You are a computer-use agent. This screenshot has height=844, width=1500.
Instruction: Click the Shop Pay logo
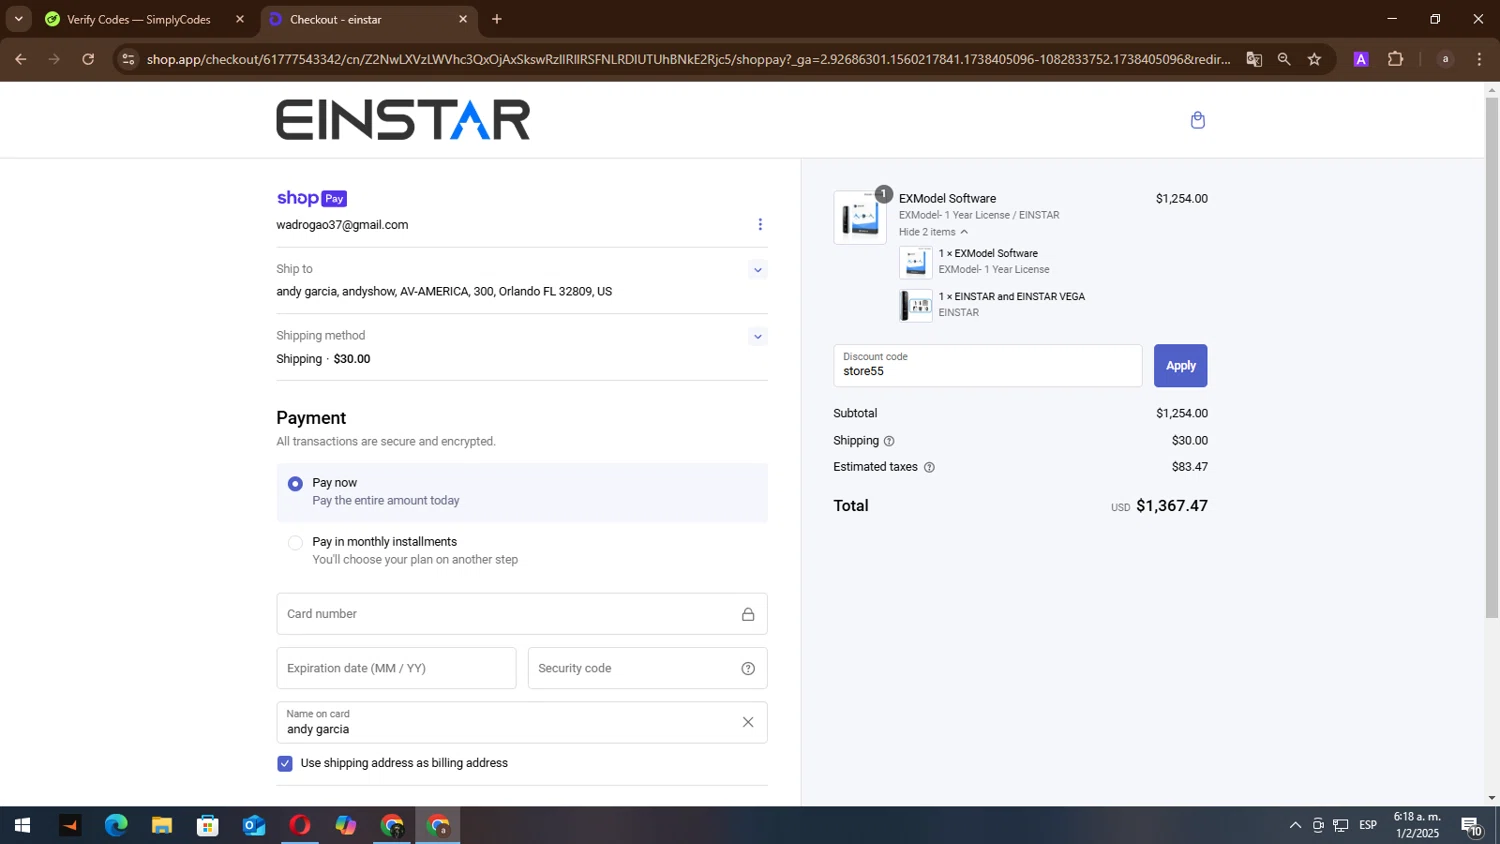[x=312, y=198]
